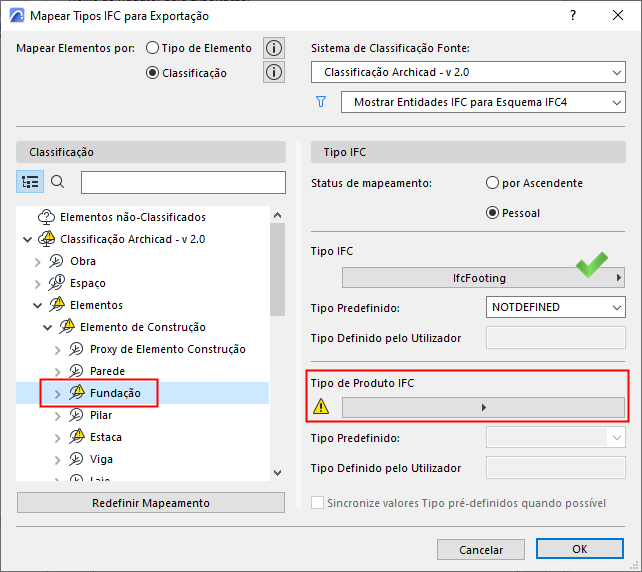Select Fundação in the classification tree

[115, 393]
